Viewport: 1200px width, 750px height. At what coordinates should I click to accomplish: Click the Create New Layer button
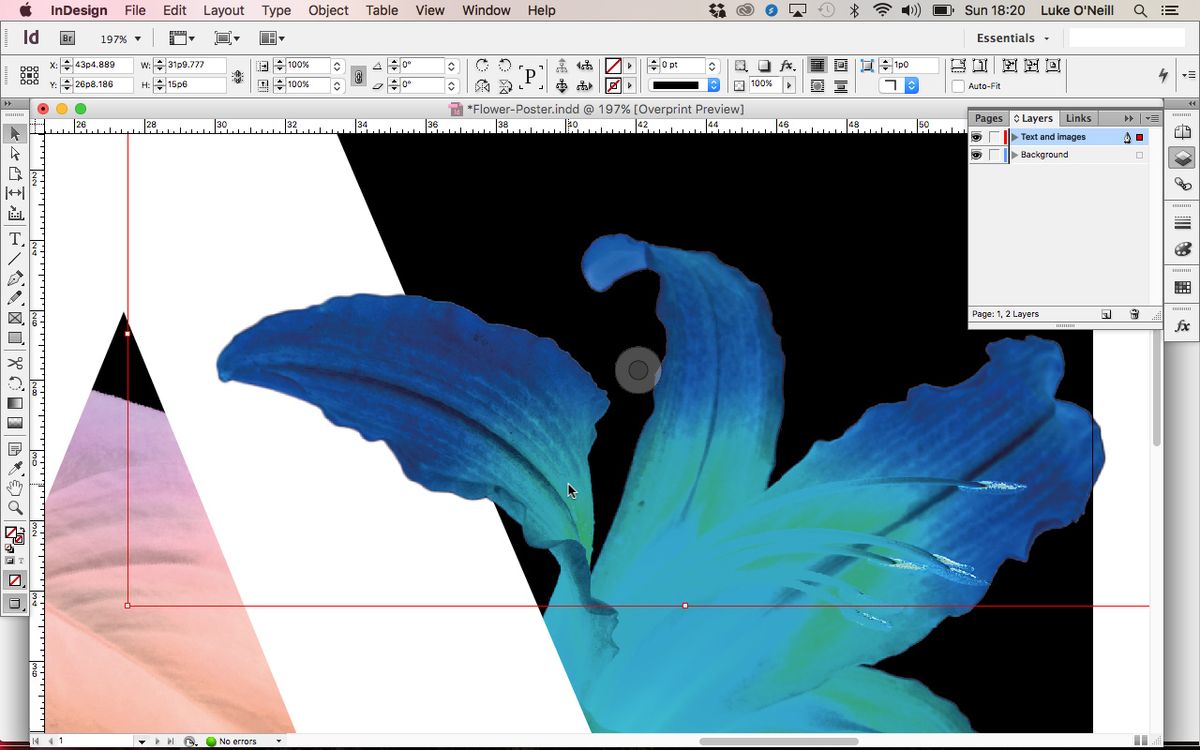1107,313
